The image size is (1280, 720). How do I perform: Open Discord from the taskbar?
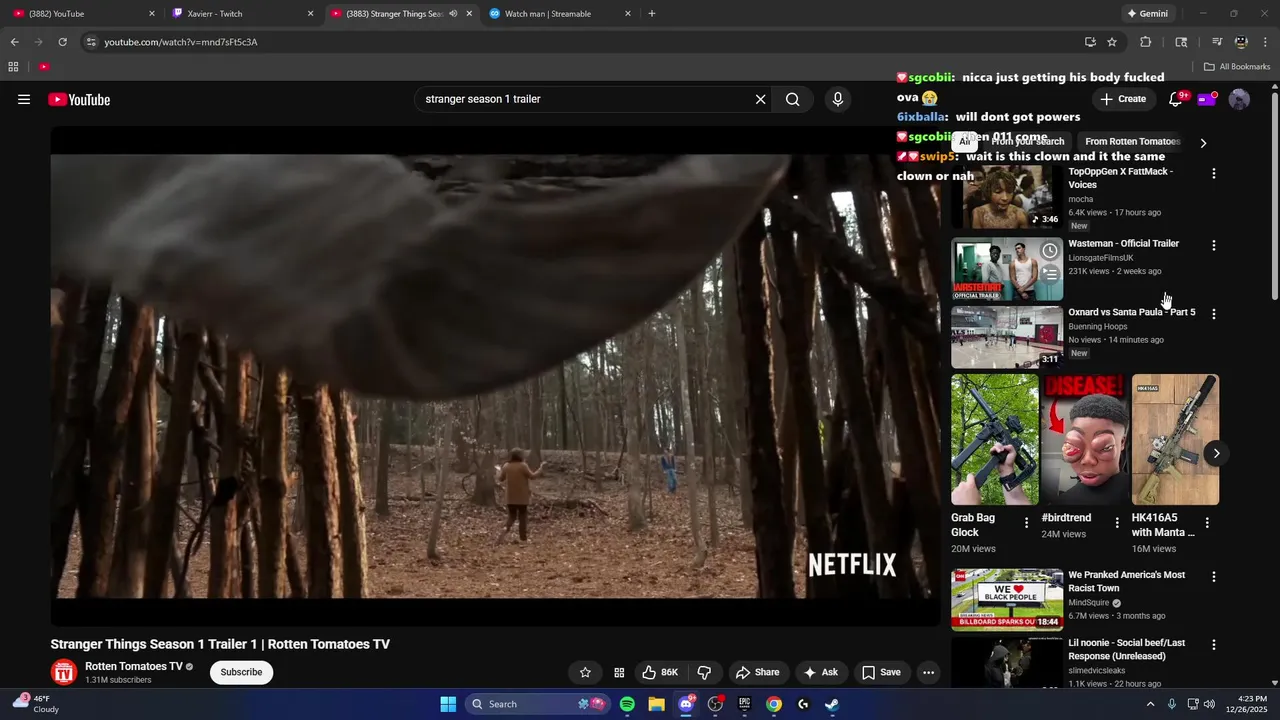[x=686, y=704]
